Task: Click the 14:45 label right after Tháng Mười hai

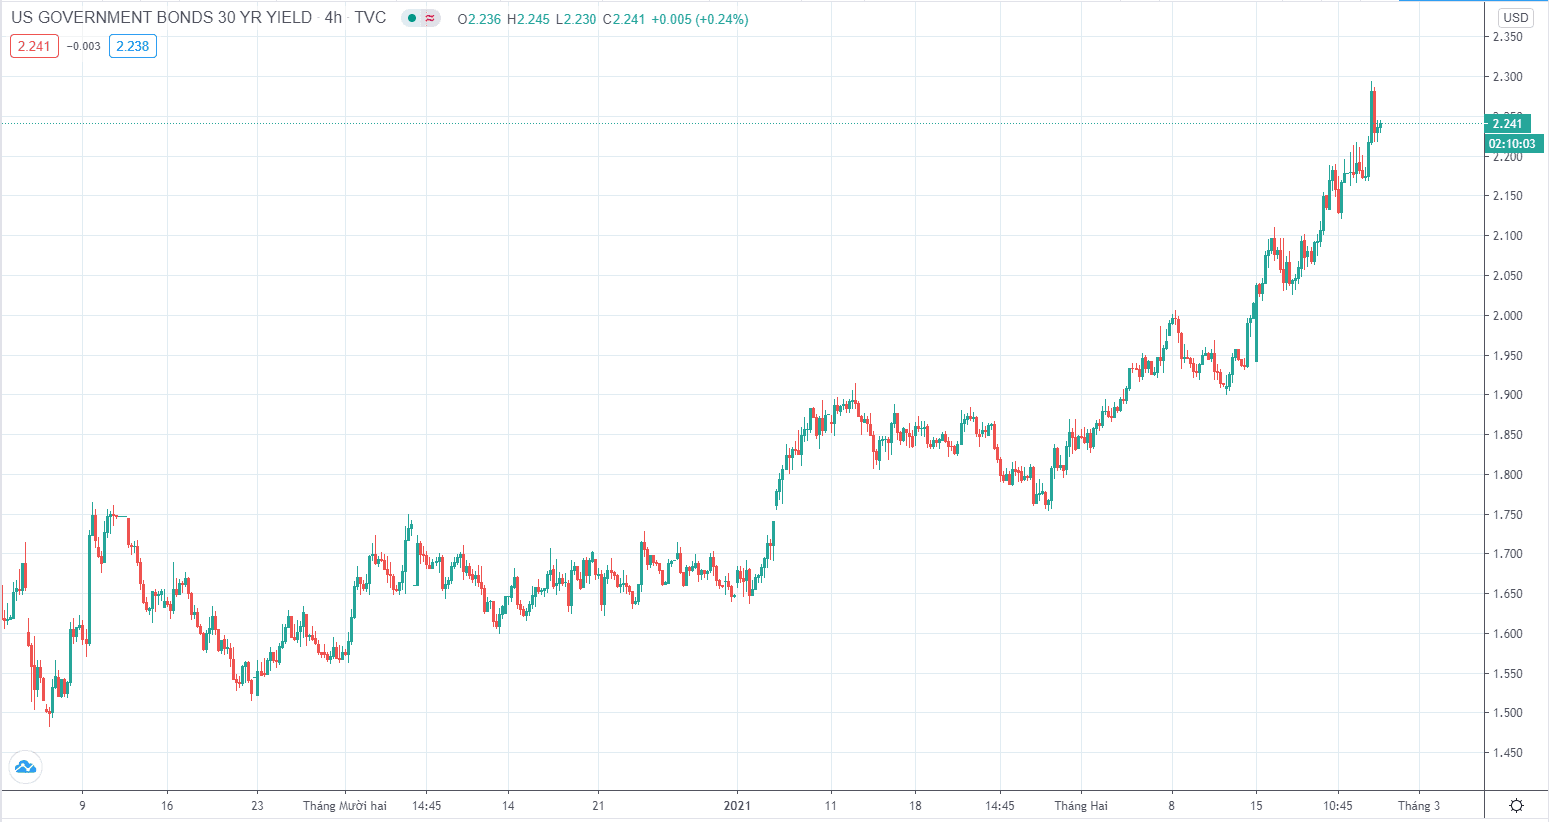Action: click(x=426, y=806)
